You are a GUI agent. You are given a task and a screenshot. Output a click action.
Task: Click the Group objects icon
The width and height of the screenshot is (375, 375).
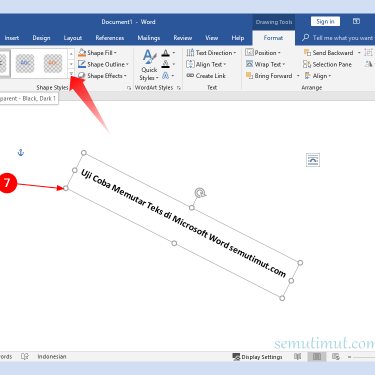(368, 53)
